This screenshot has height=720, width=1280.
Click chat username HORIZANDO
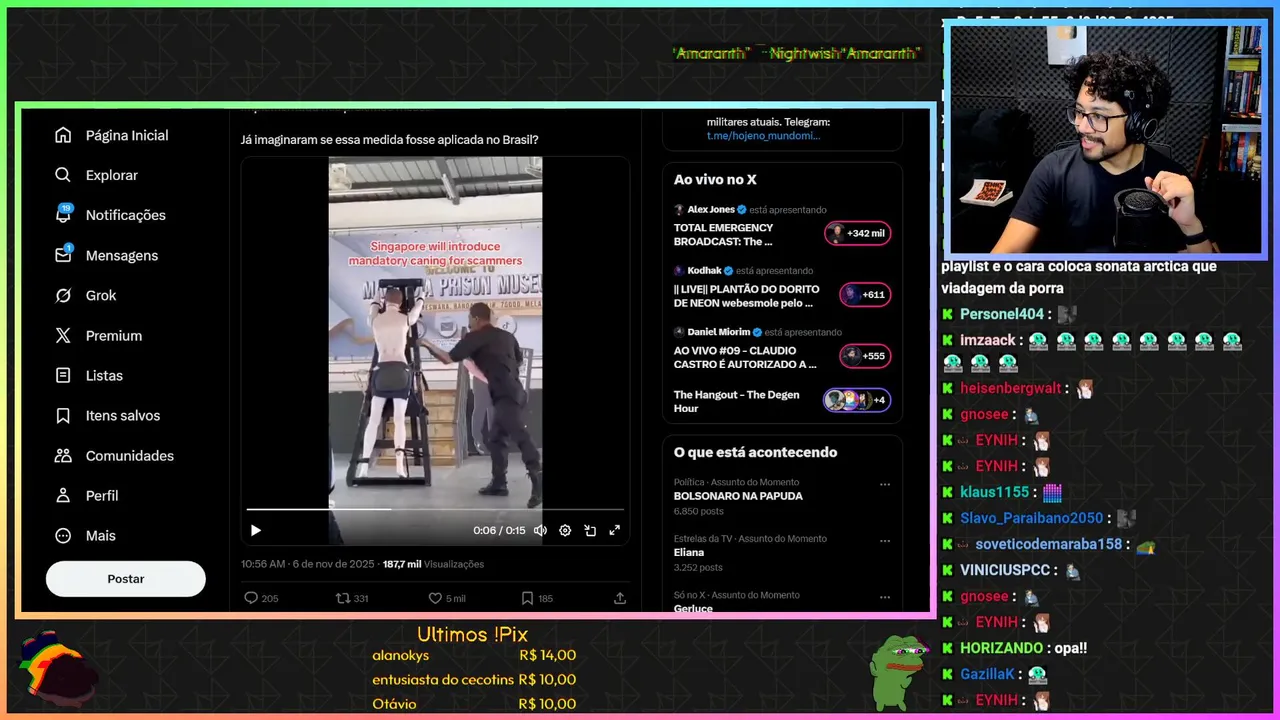[x=1002, y=648]
